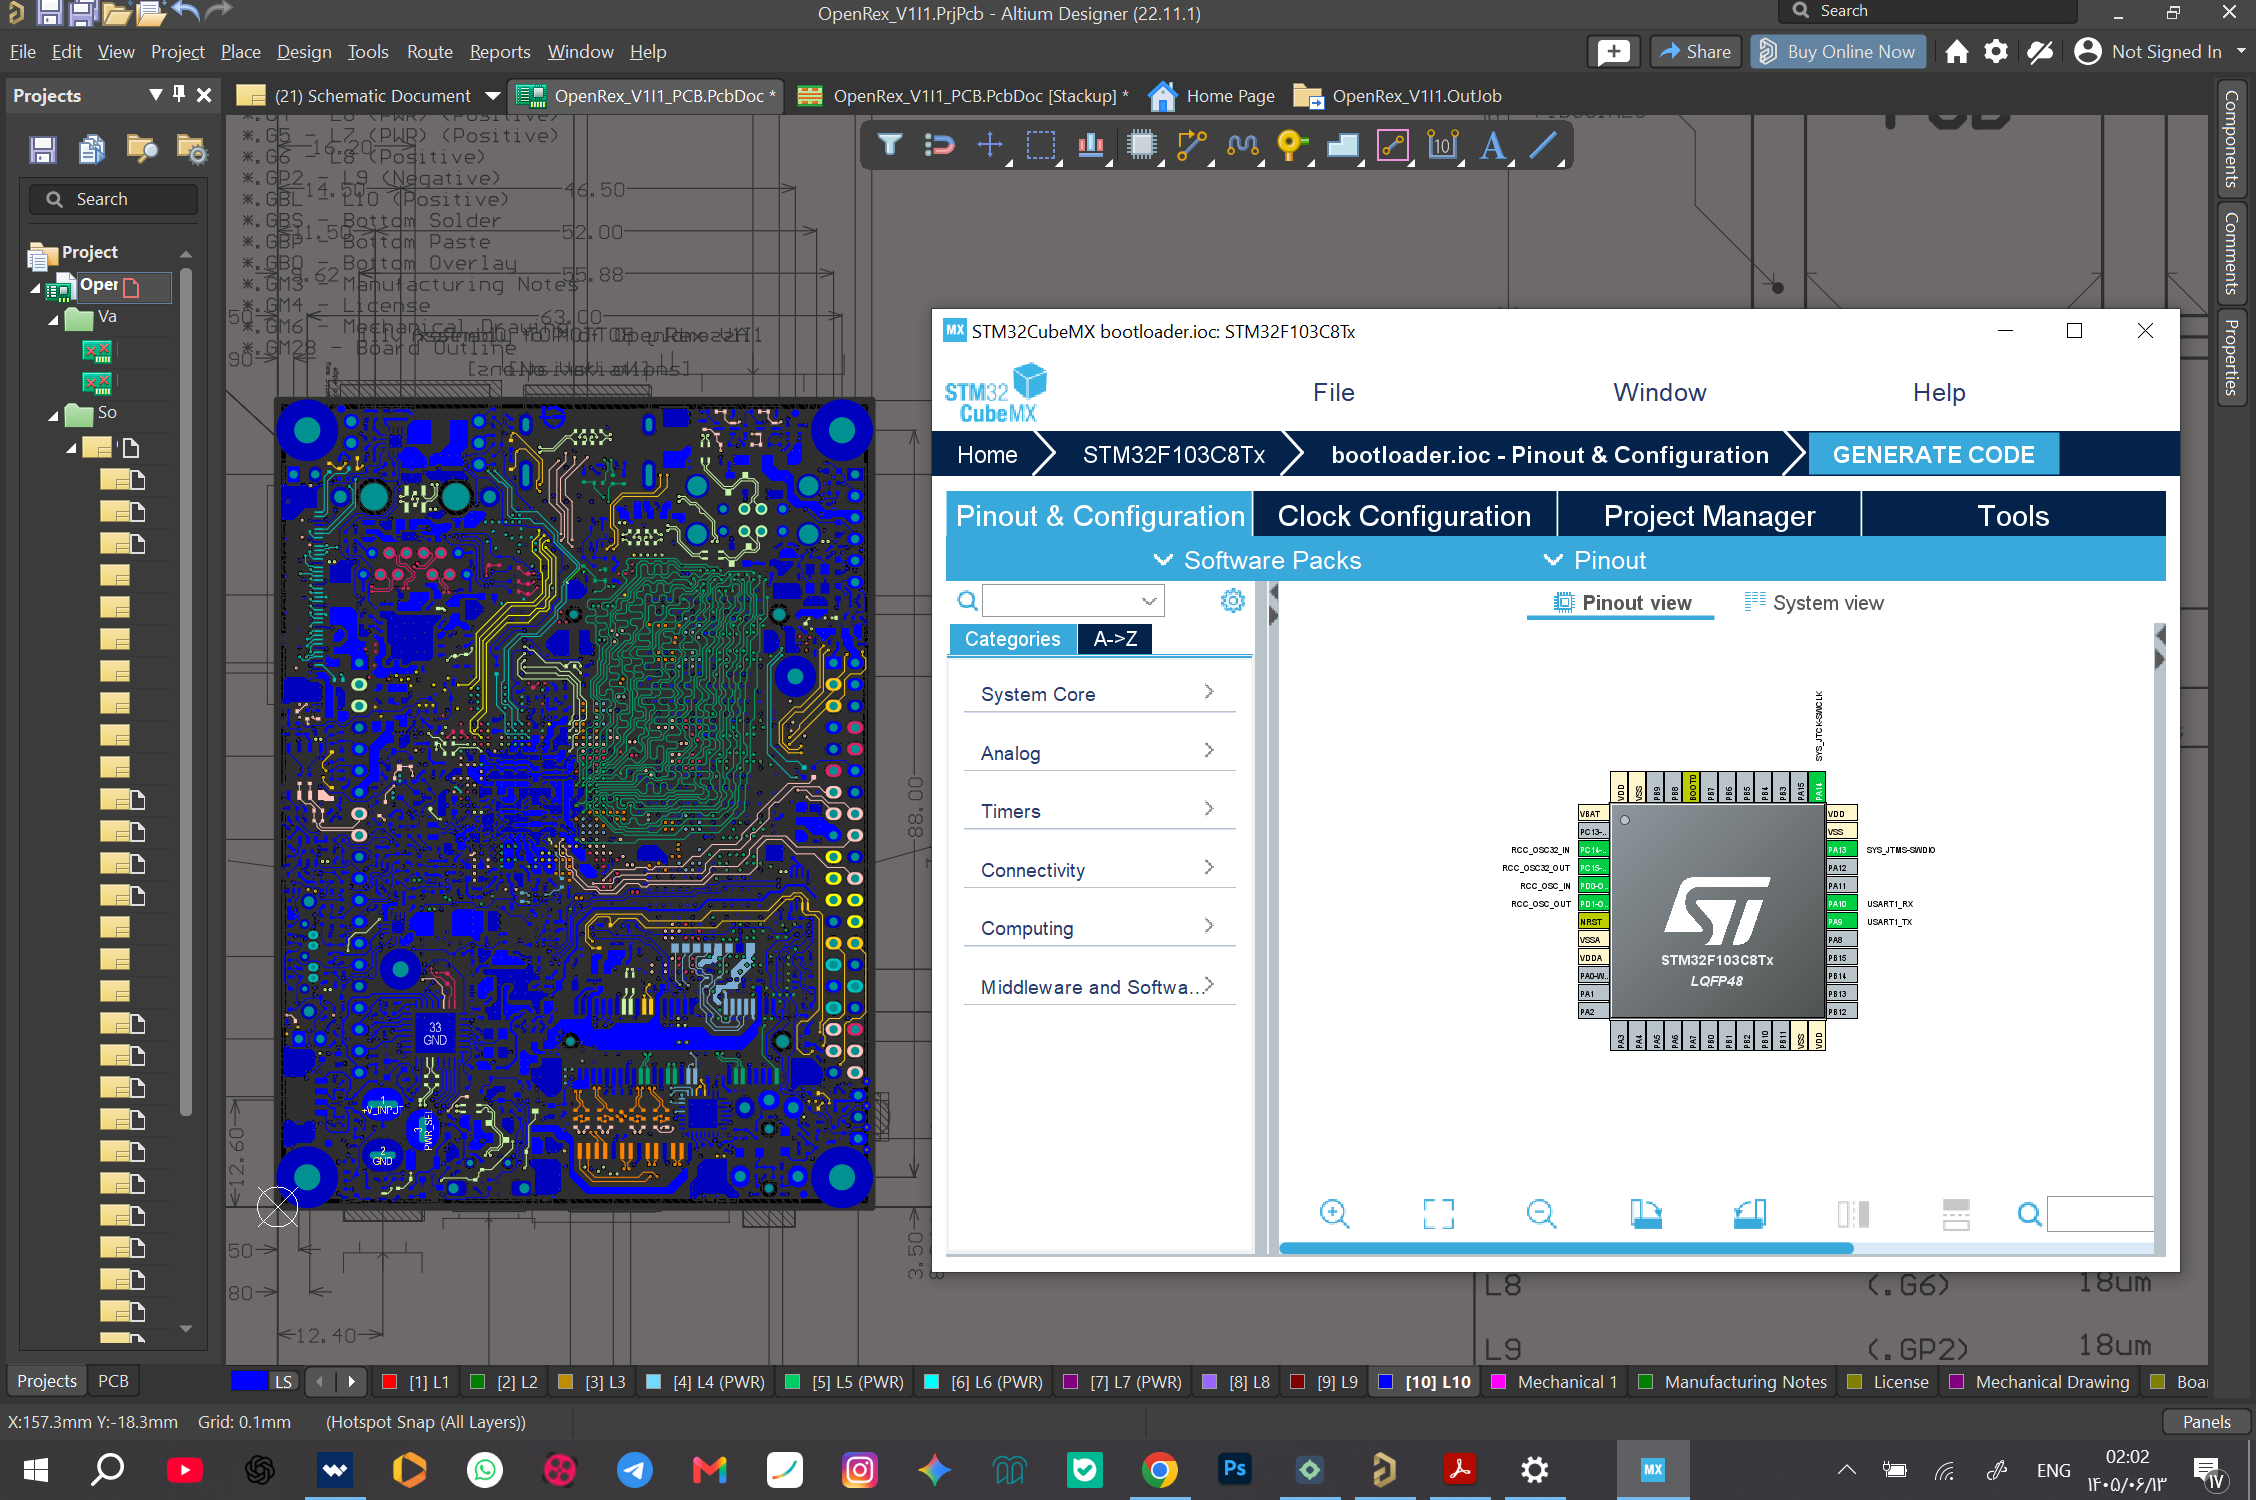Click STM32F103C8Tx breadcrumb
2256x1500 pixels.
[1173, 455]
